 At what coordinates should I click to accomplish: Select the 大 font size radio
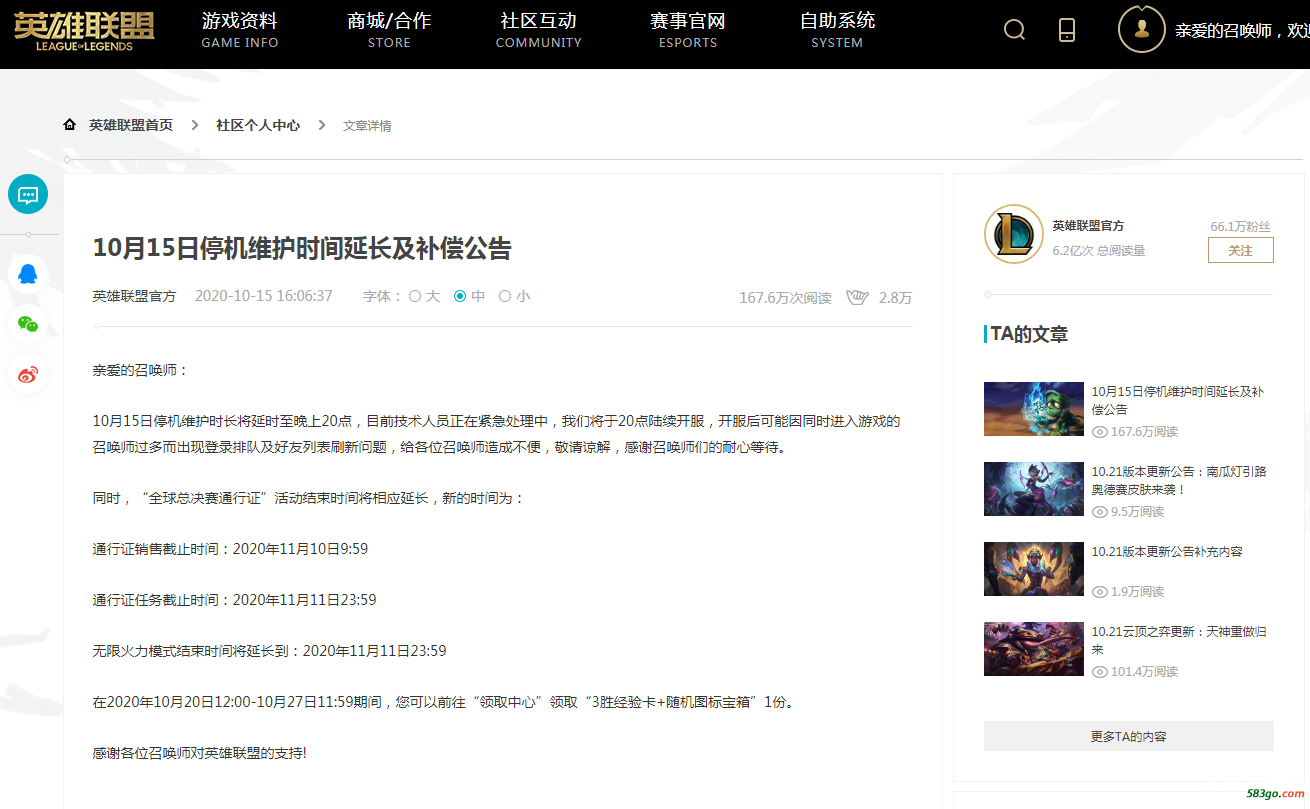click(415, 296)
